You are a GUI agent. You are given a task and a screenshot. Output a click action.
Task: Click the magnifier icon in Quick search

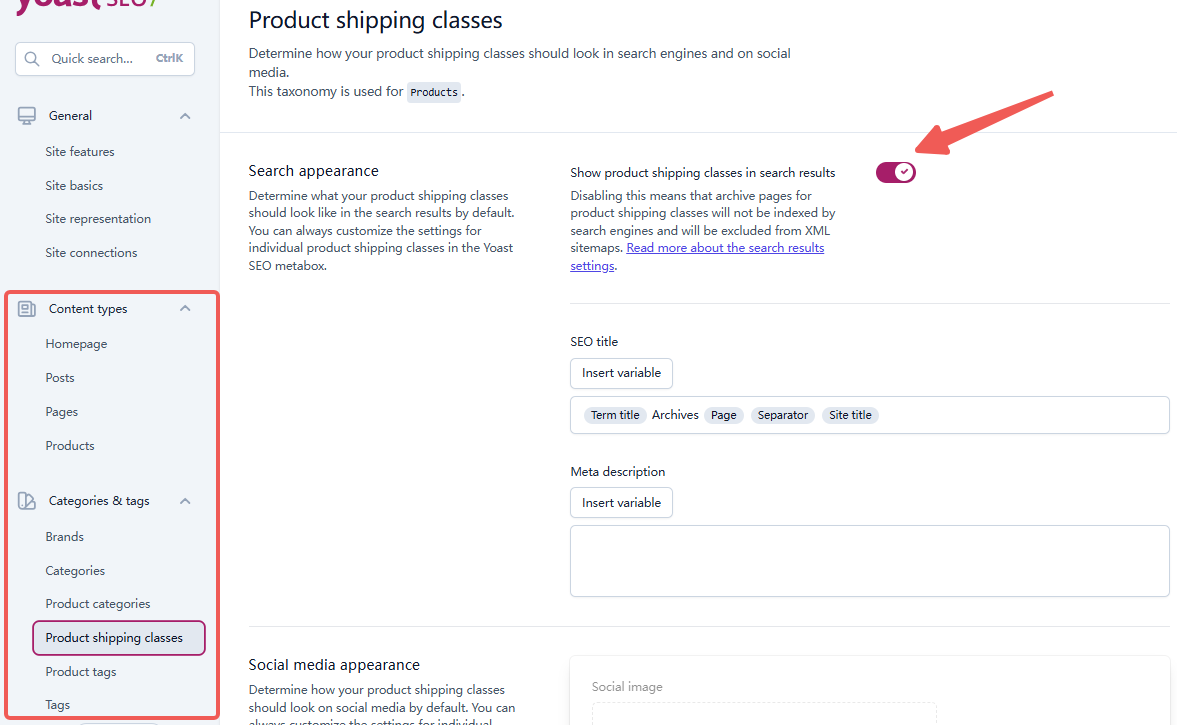click(32, 59)
